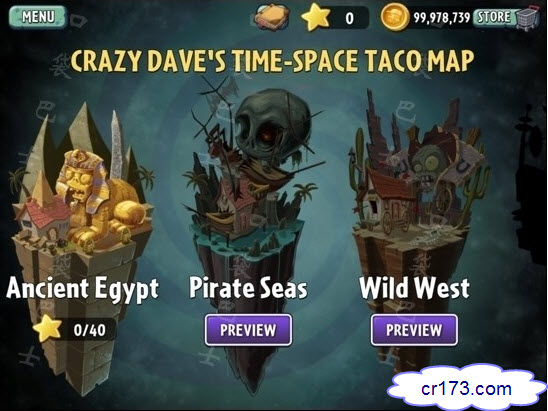Screen dimensions: 548x411
Task: Click the star icon in top bar
Action: 316,17
